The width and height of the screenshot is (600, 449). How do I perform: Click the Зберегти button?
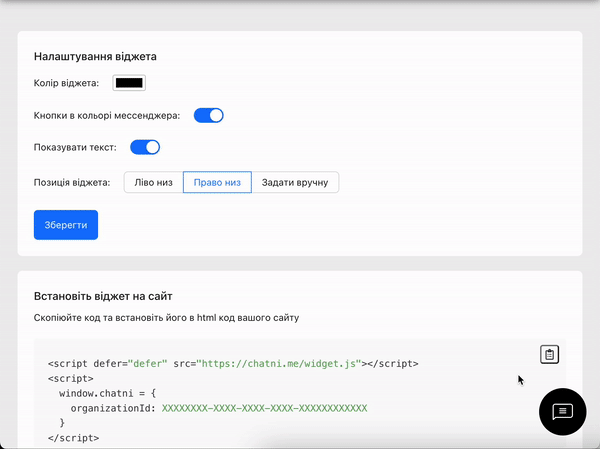tap(66, 225)
